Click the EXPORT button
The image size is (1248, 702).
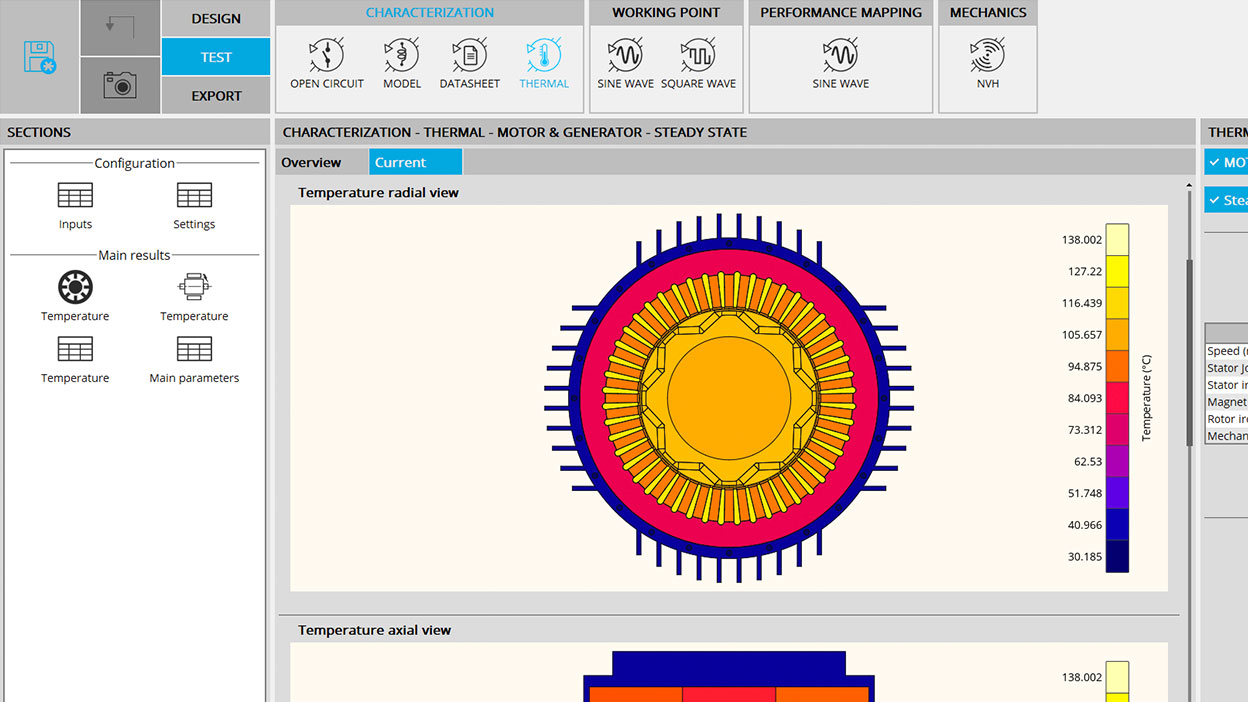click(216, 96)
